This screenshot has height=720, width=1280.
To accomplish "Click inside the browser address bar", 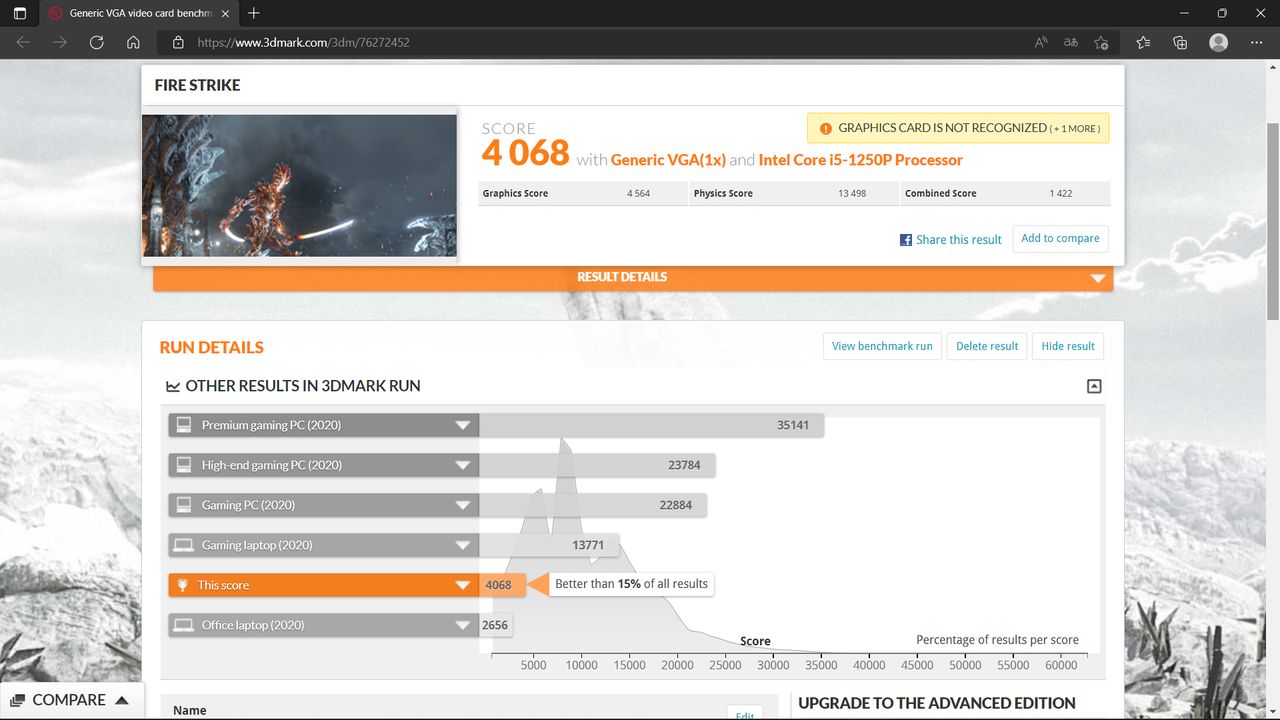I will (400, 42).
